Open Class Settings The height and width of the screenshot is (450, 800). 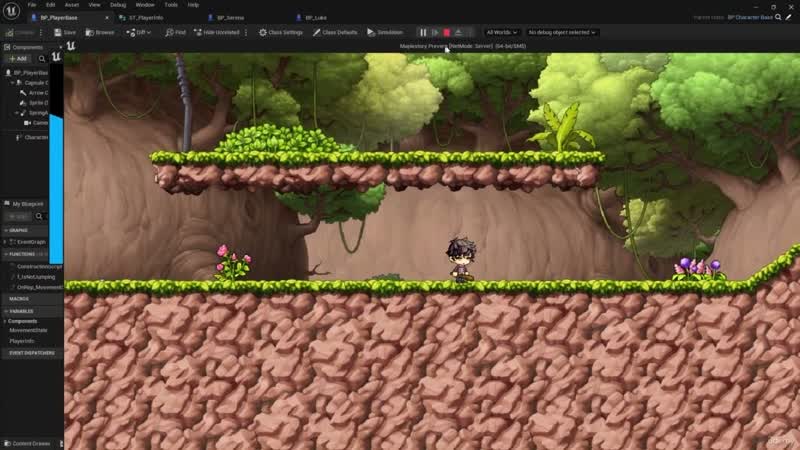[x=281, y=32]
